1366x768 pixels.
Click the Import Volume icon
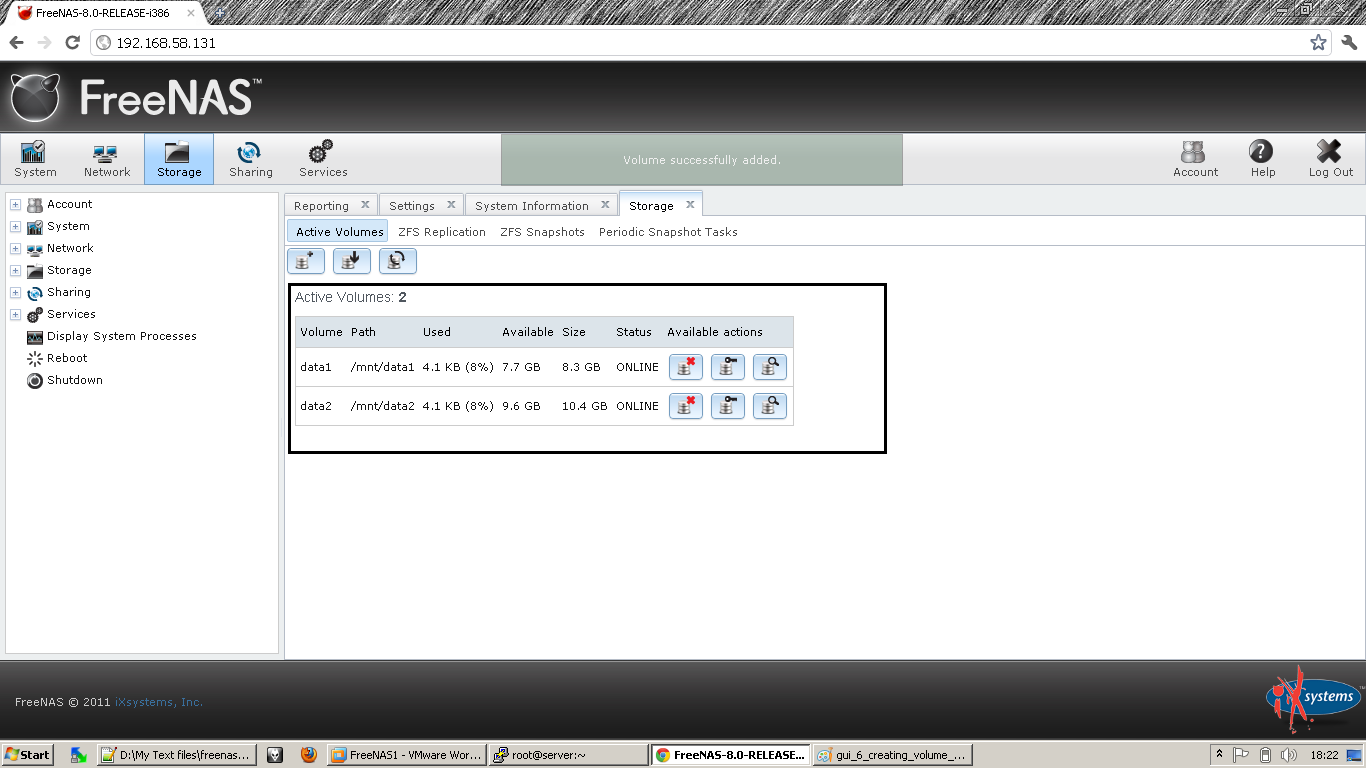[351, 260]
